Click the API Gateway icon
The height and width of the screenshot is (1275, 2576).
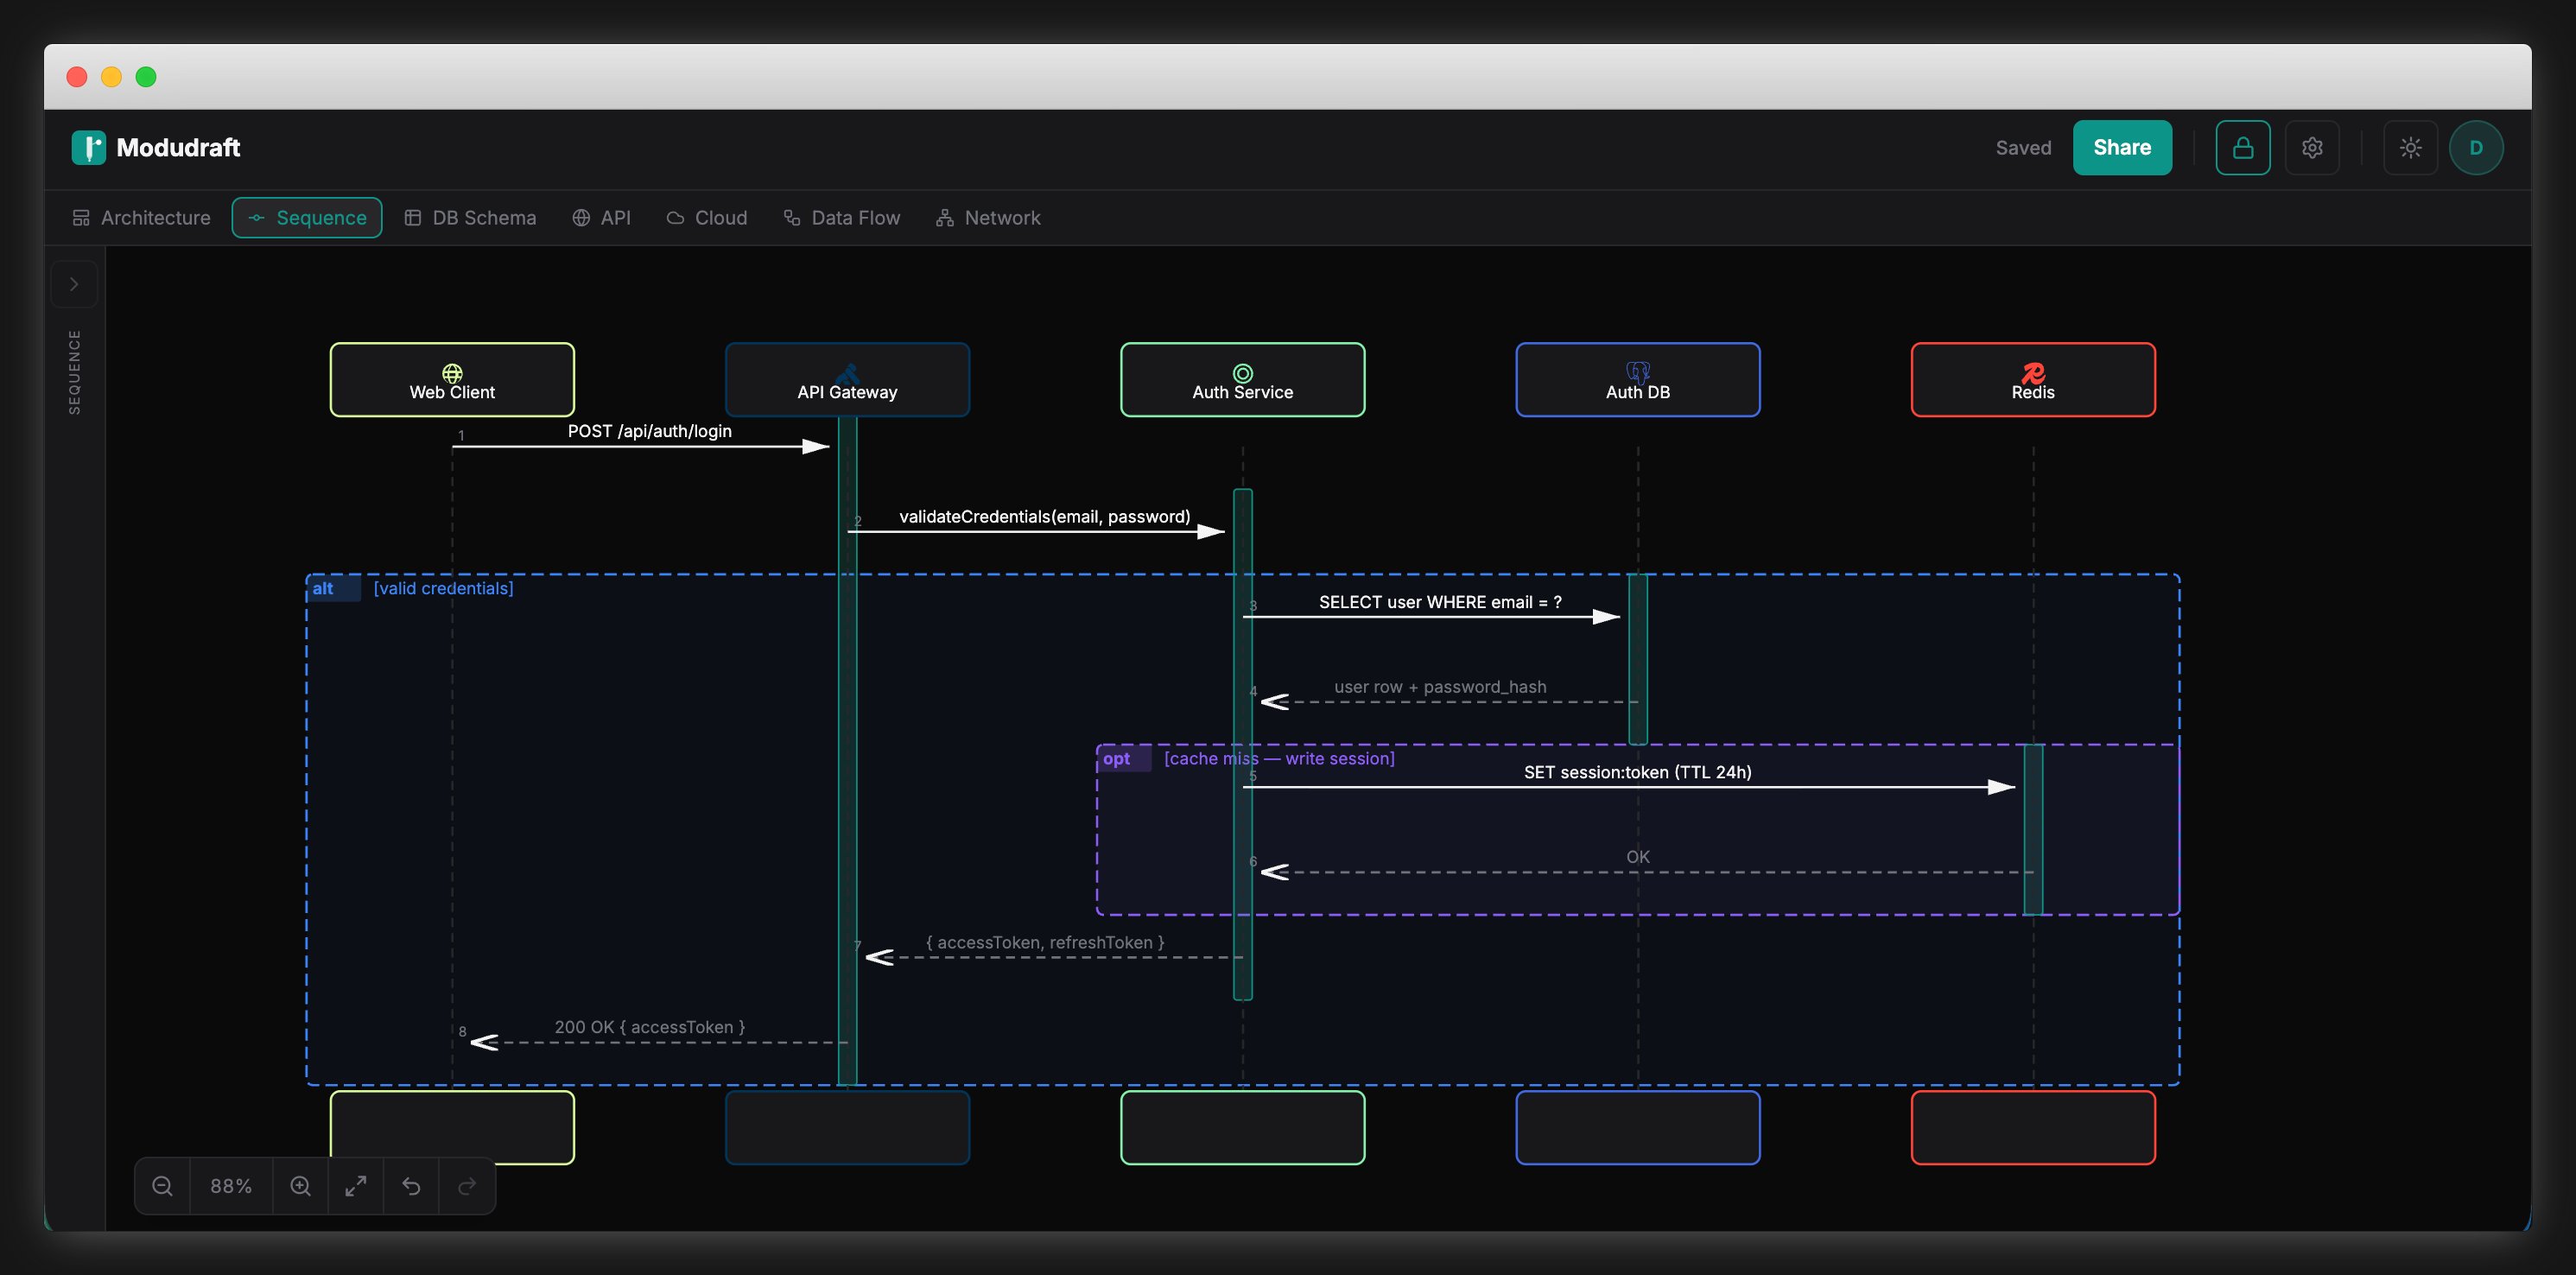(847, 372)
